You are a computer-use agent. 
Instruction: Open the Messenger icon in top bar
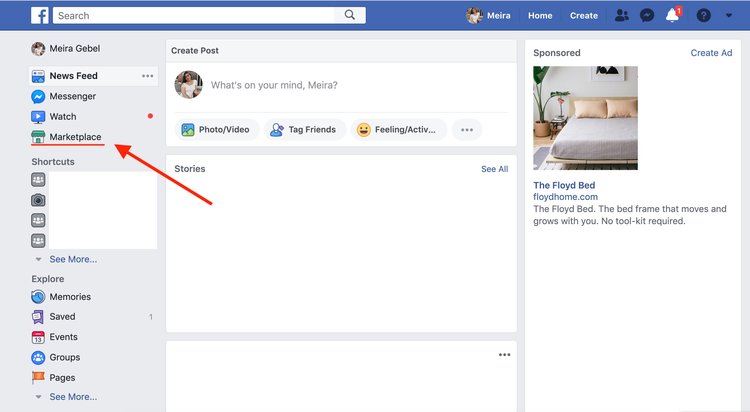click(647, 15)
